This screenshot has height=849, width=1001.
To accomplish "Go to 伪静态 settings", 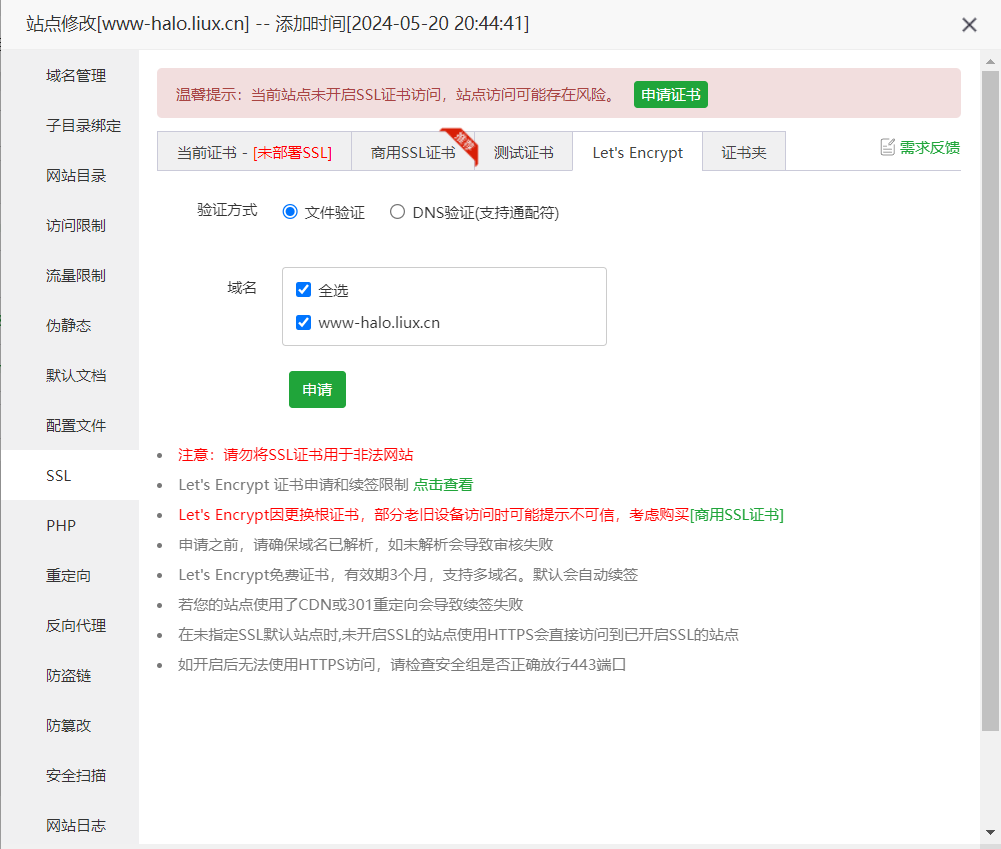I will pos(69,326).
